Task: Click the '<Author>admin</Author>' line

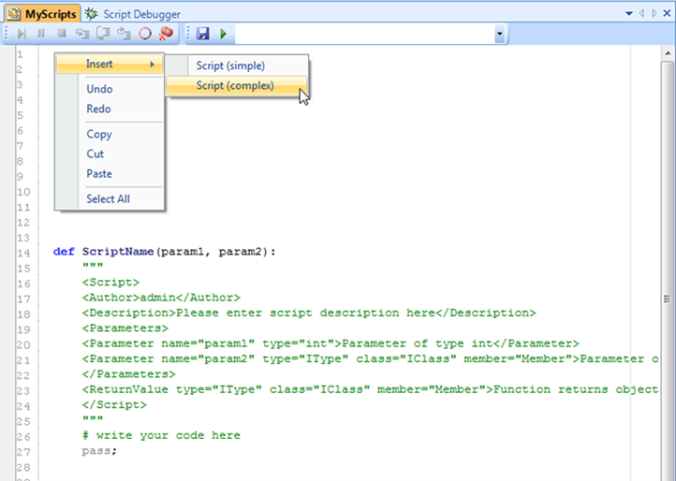Action: 161,297
